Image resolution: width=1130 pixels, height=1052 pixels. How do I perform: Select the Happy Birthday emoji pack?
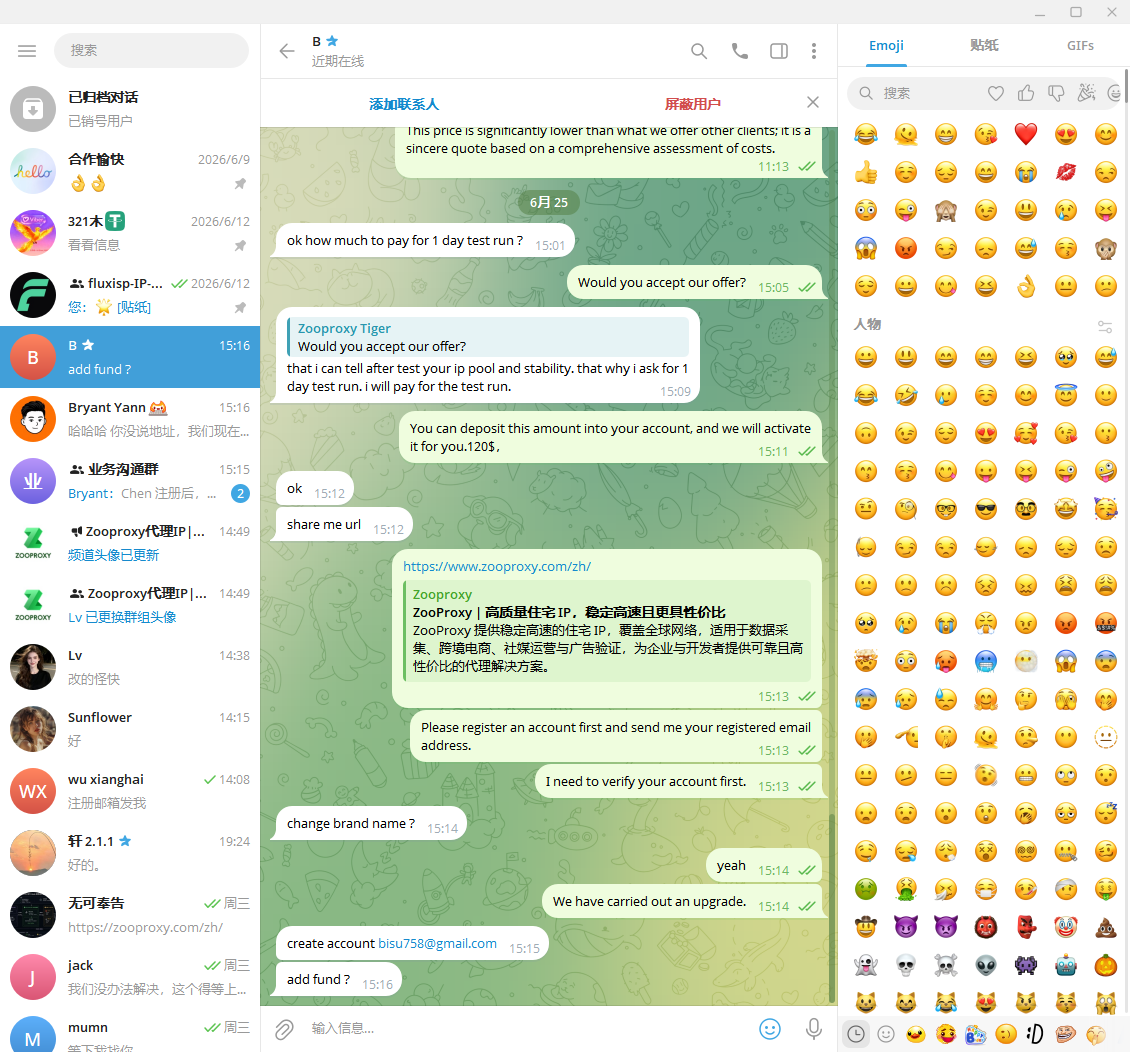tap(976, 1034)
